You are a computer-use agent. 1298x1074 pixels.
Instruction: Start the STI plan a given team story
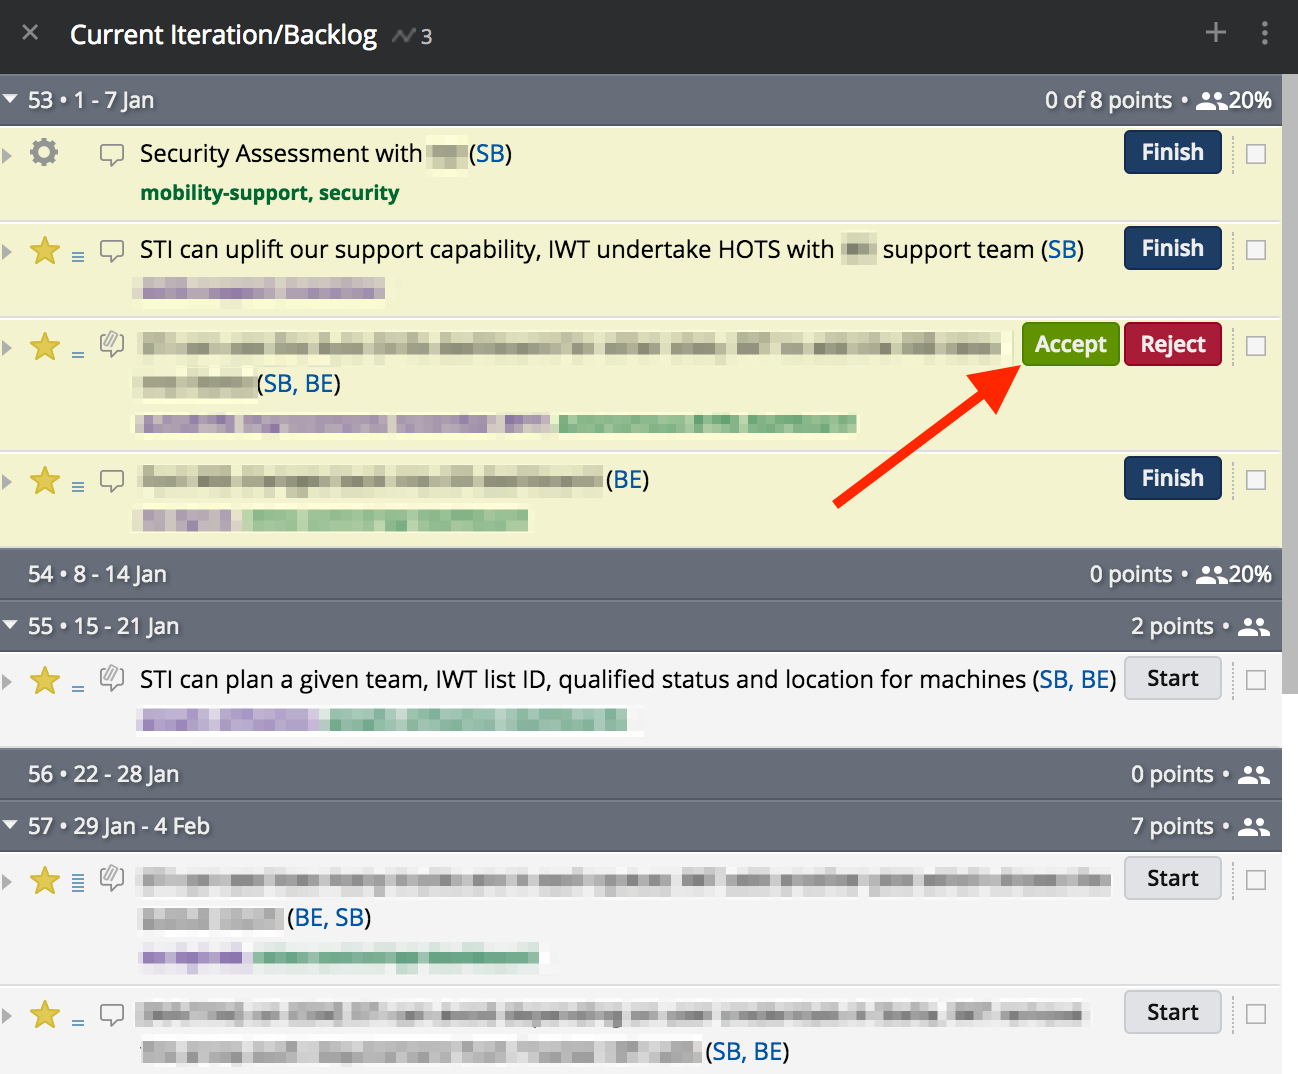point(1172,679)
